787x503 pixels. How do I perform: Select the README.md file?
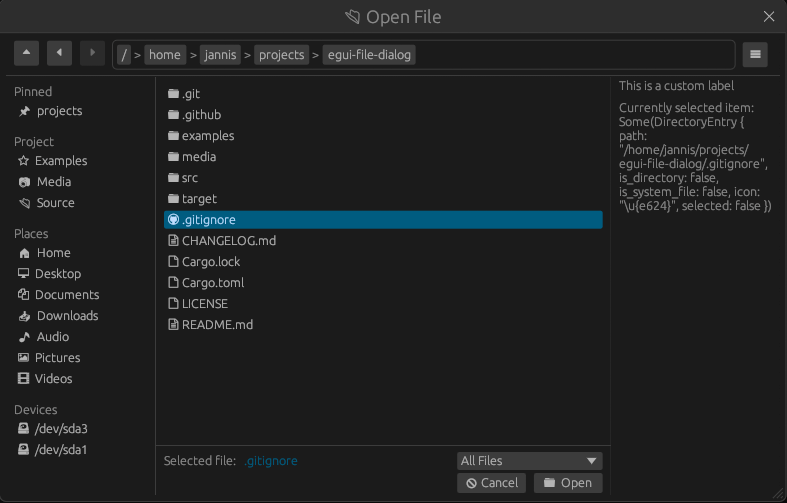[x=217, y=325]
